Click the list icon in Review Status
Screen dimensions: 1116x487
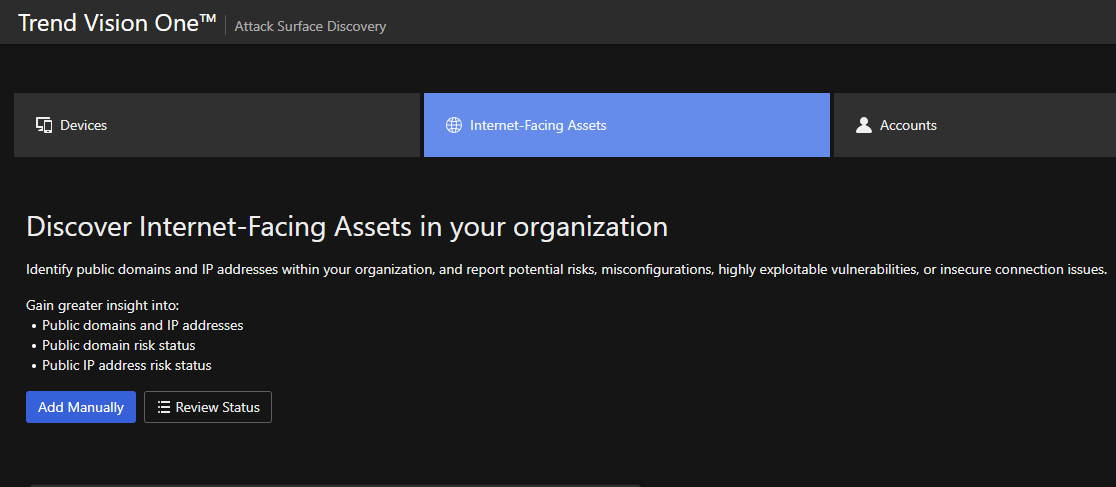[164, 407]
